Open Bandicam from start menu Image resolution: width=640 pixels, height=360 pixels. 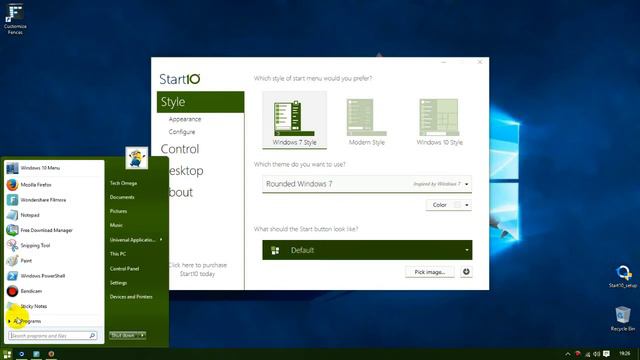click(x=54, y=291)
